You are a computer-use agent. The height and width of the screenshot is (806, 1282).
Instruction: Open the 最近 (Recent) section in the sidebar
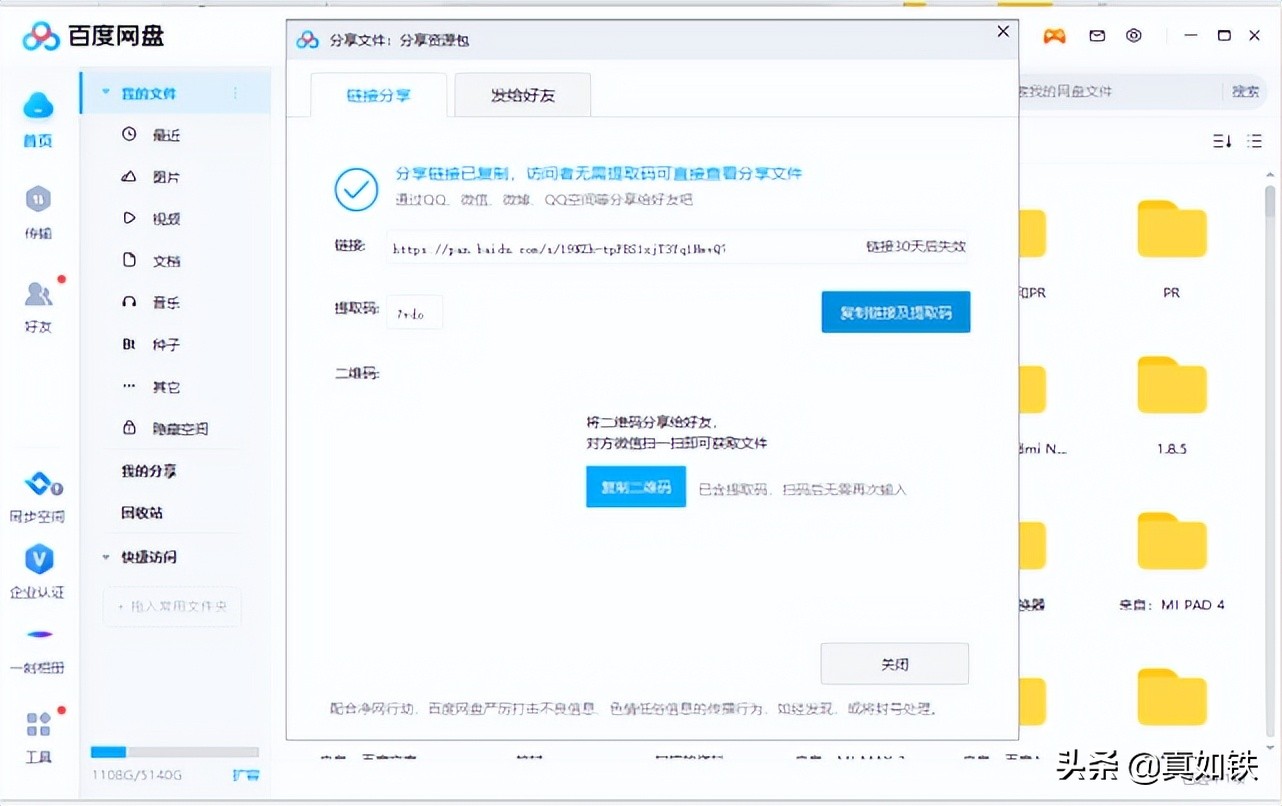pos(165,134)
